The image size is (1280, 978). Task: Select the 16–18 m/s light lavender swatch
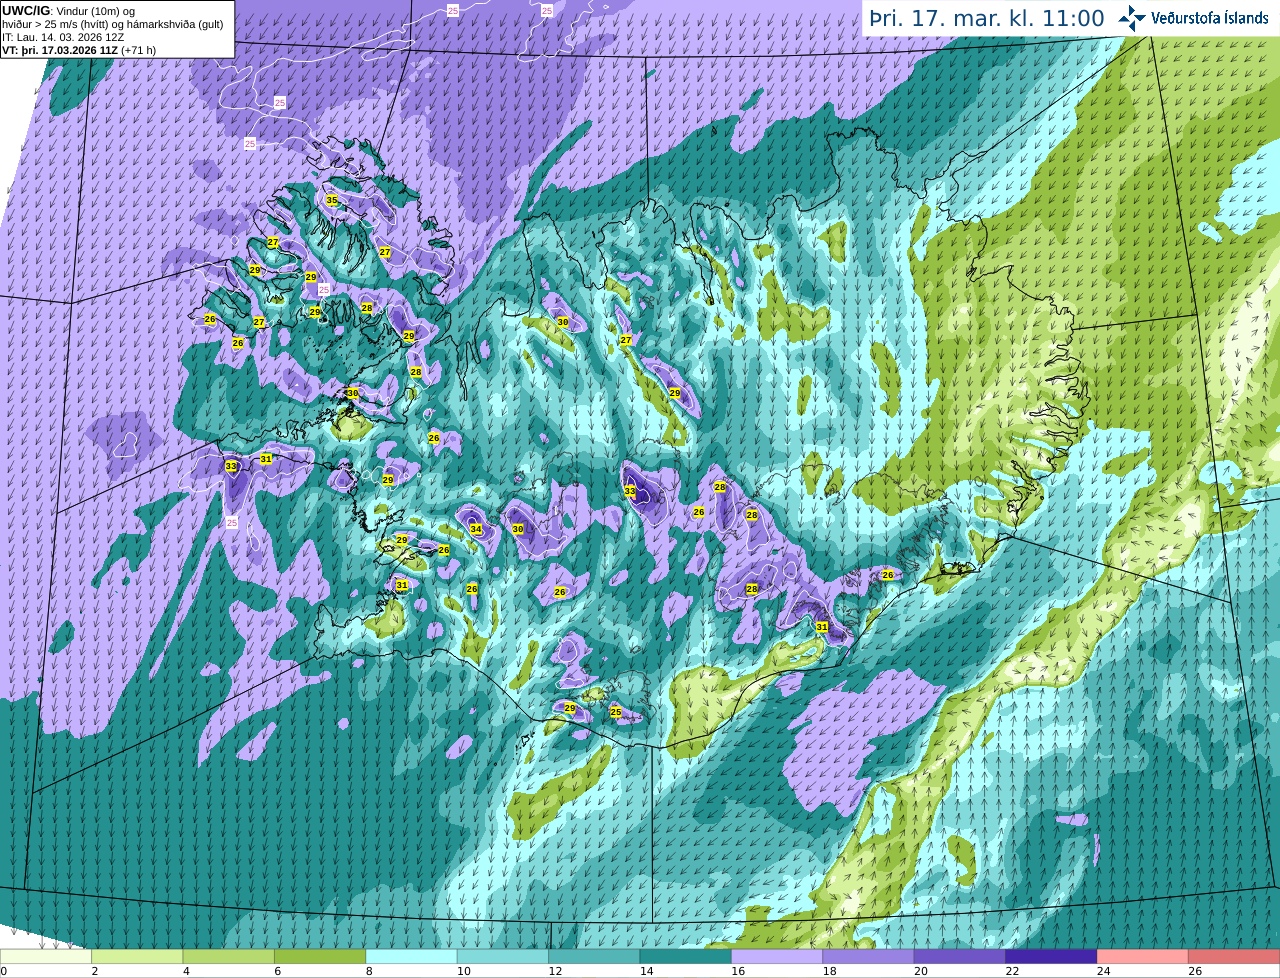pyautogui.click(x=777, y=956)
